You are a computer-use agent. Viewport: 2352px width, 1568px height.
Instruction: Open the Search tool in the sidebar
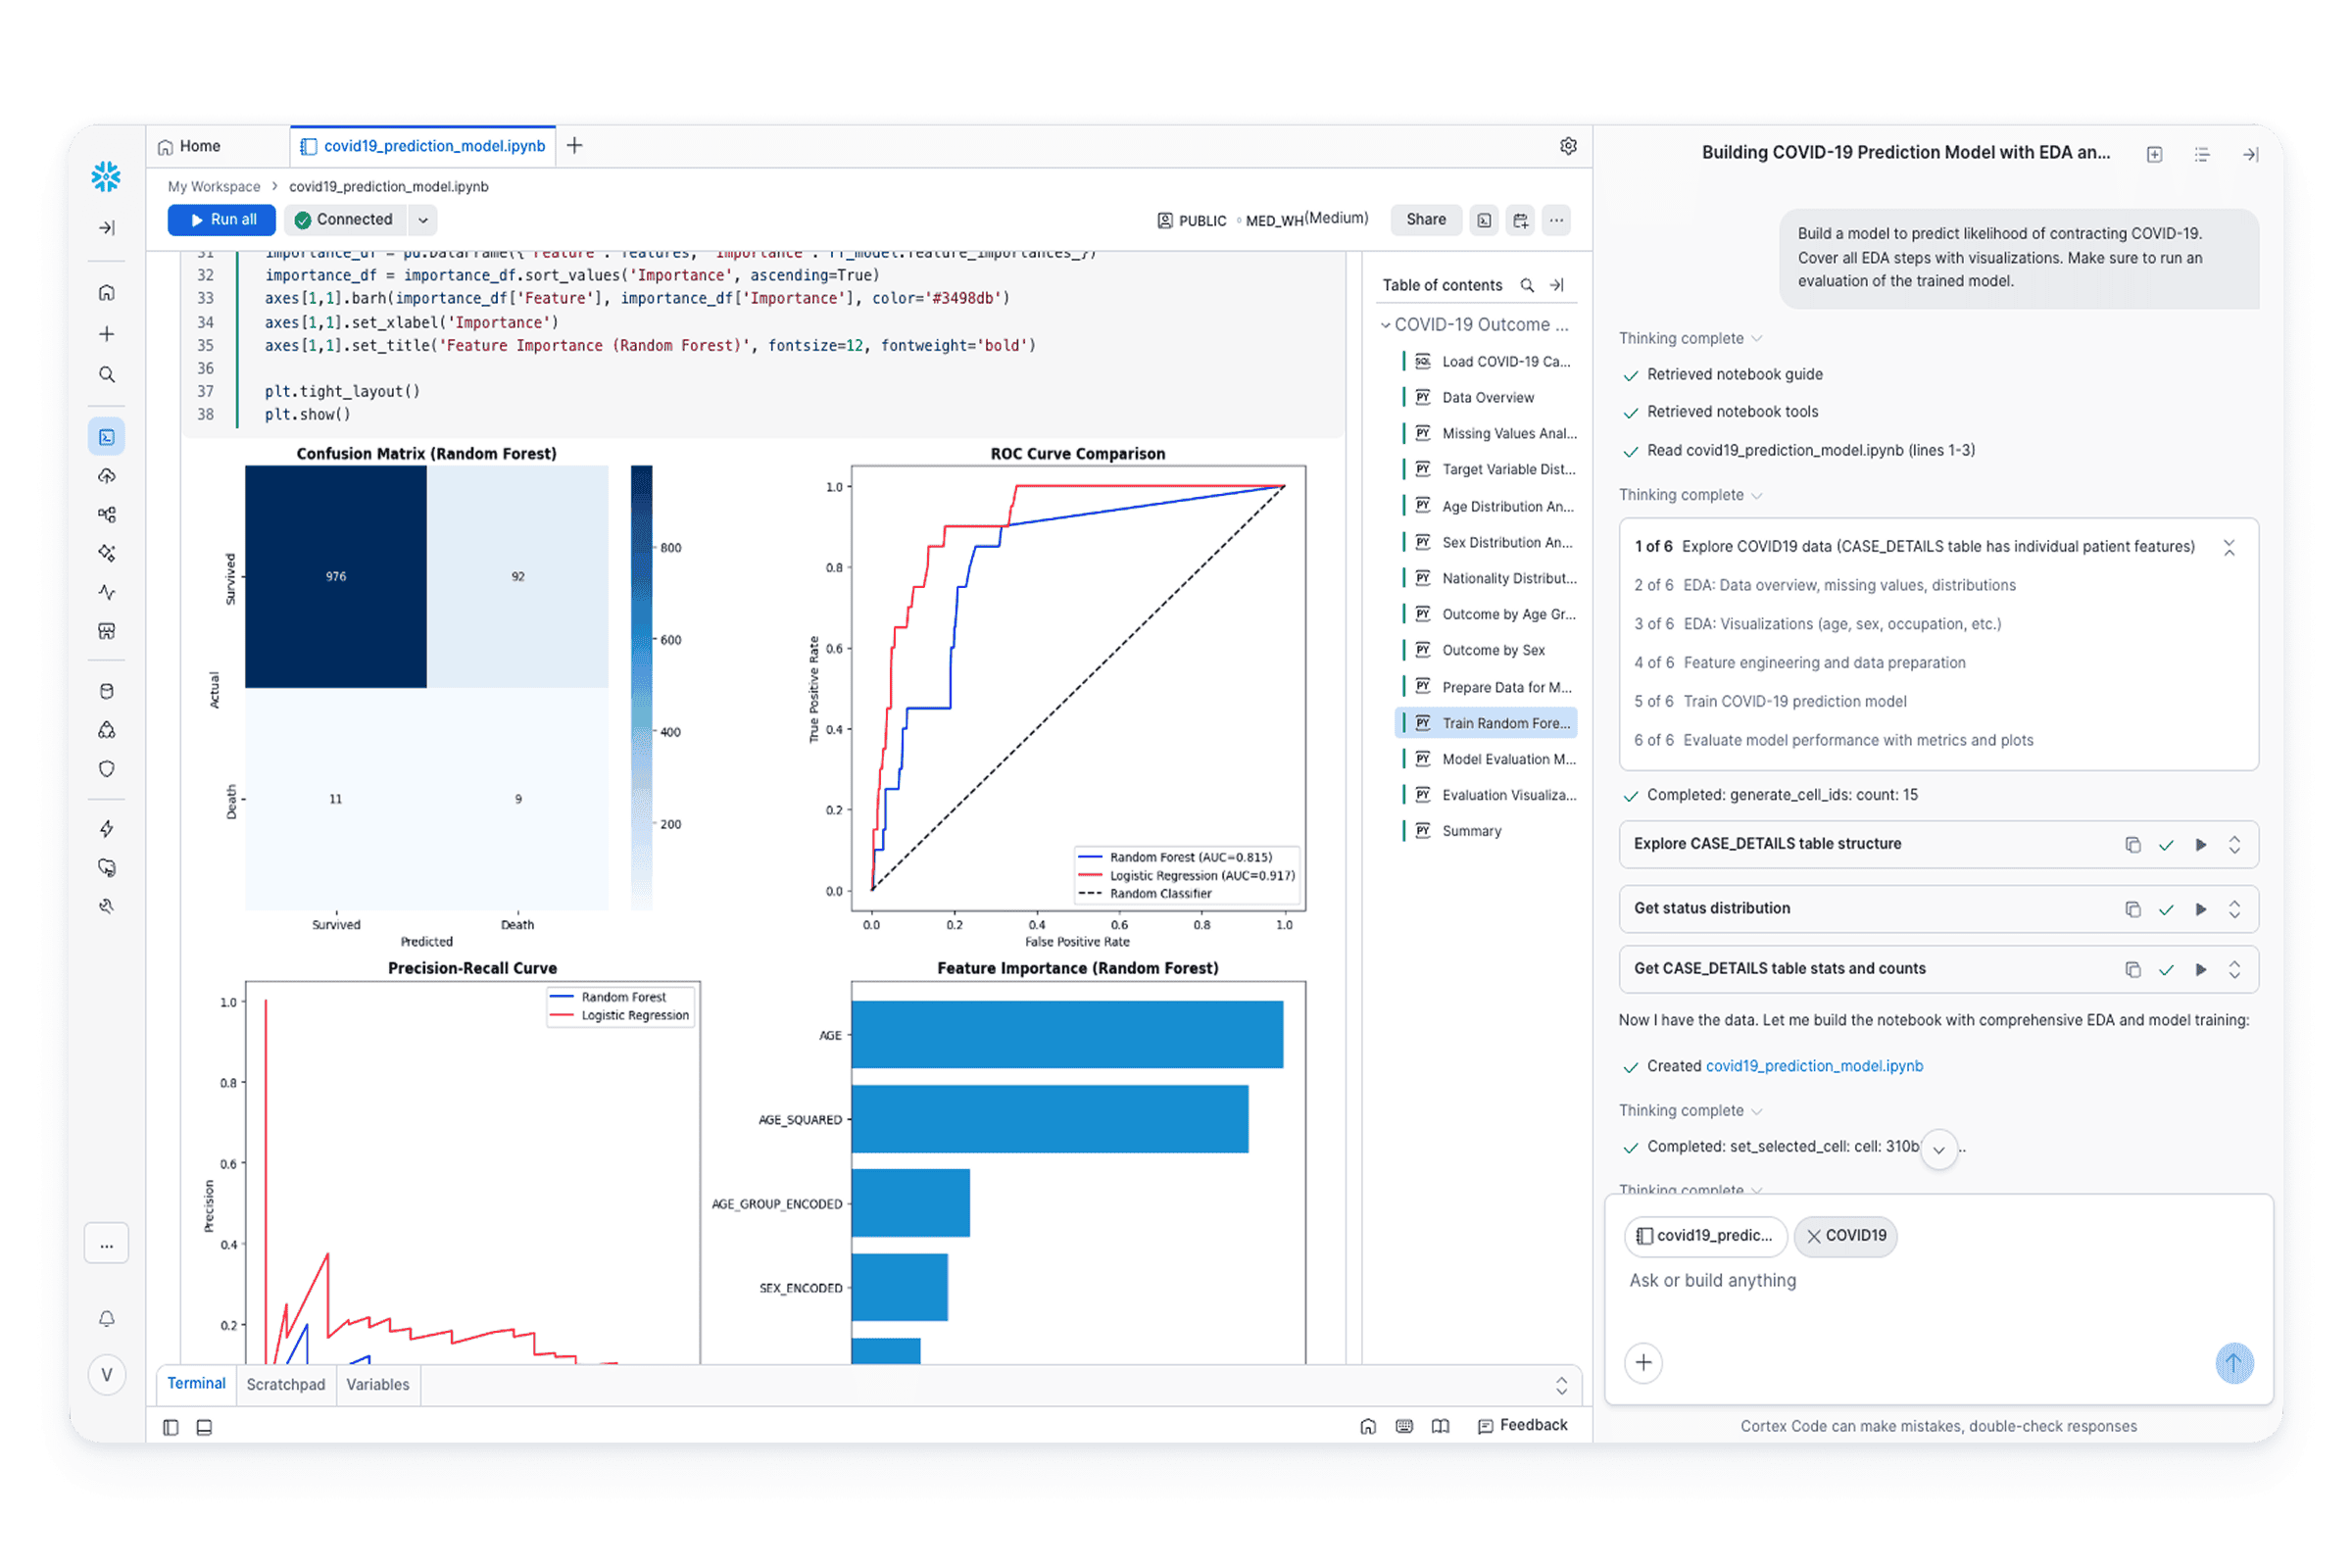coord(107,374)
